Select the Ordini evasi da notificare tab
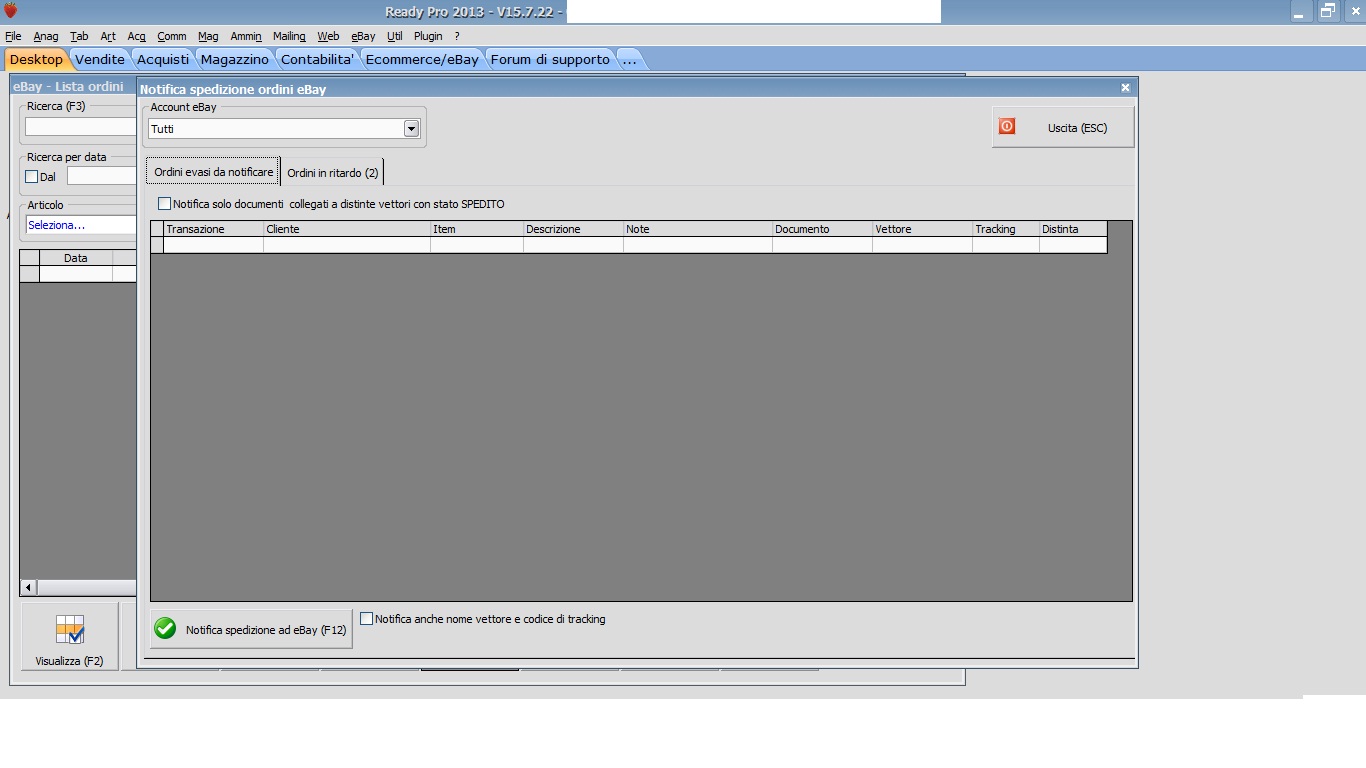1366x768 pixels. coord(214,172)
